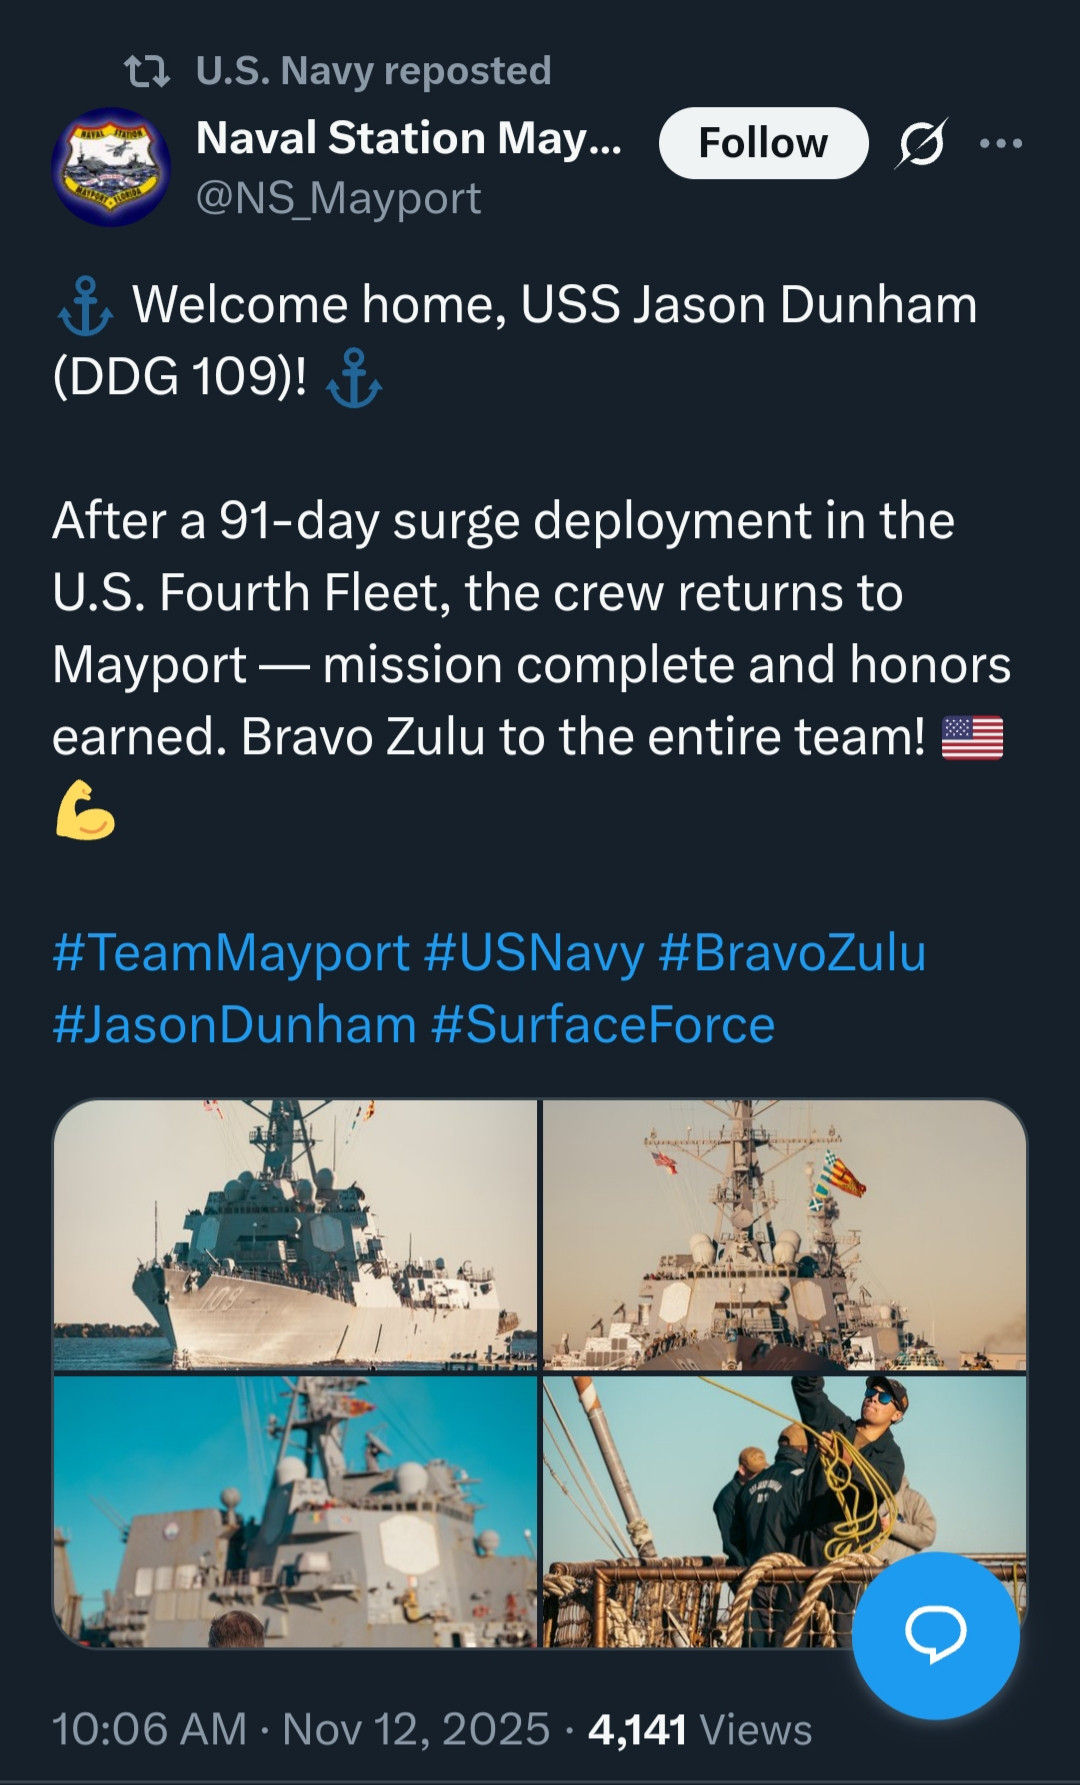Viewport: 1080px width, 1785px height.
Task: Open the #TeamMayport hashtag
Action: 231,952
